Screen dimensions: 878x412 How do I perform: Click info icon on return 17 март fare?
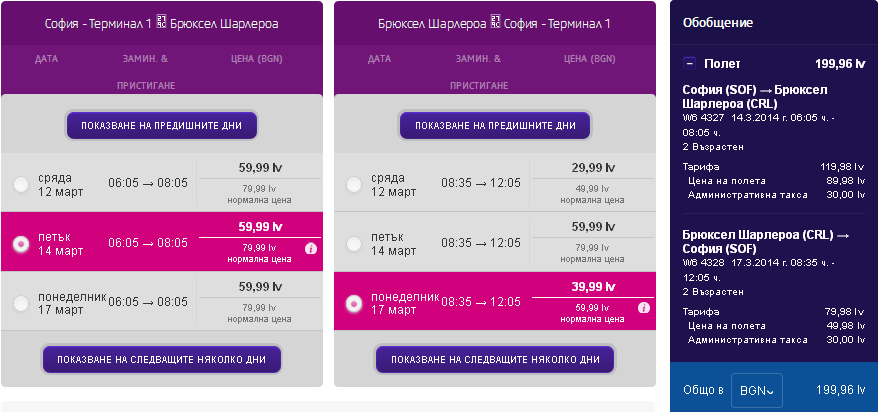[643, 307]
